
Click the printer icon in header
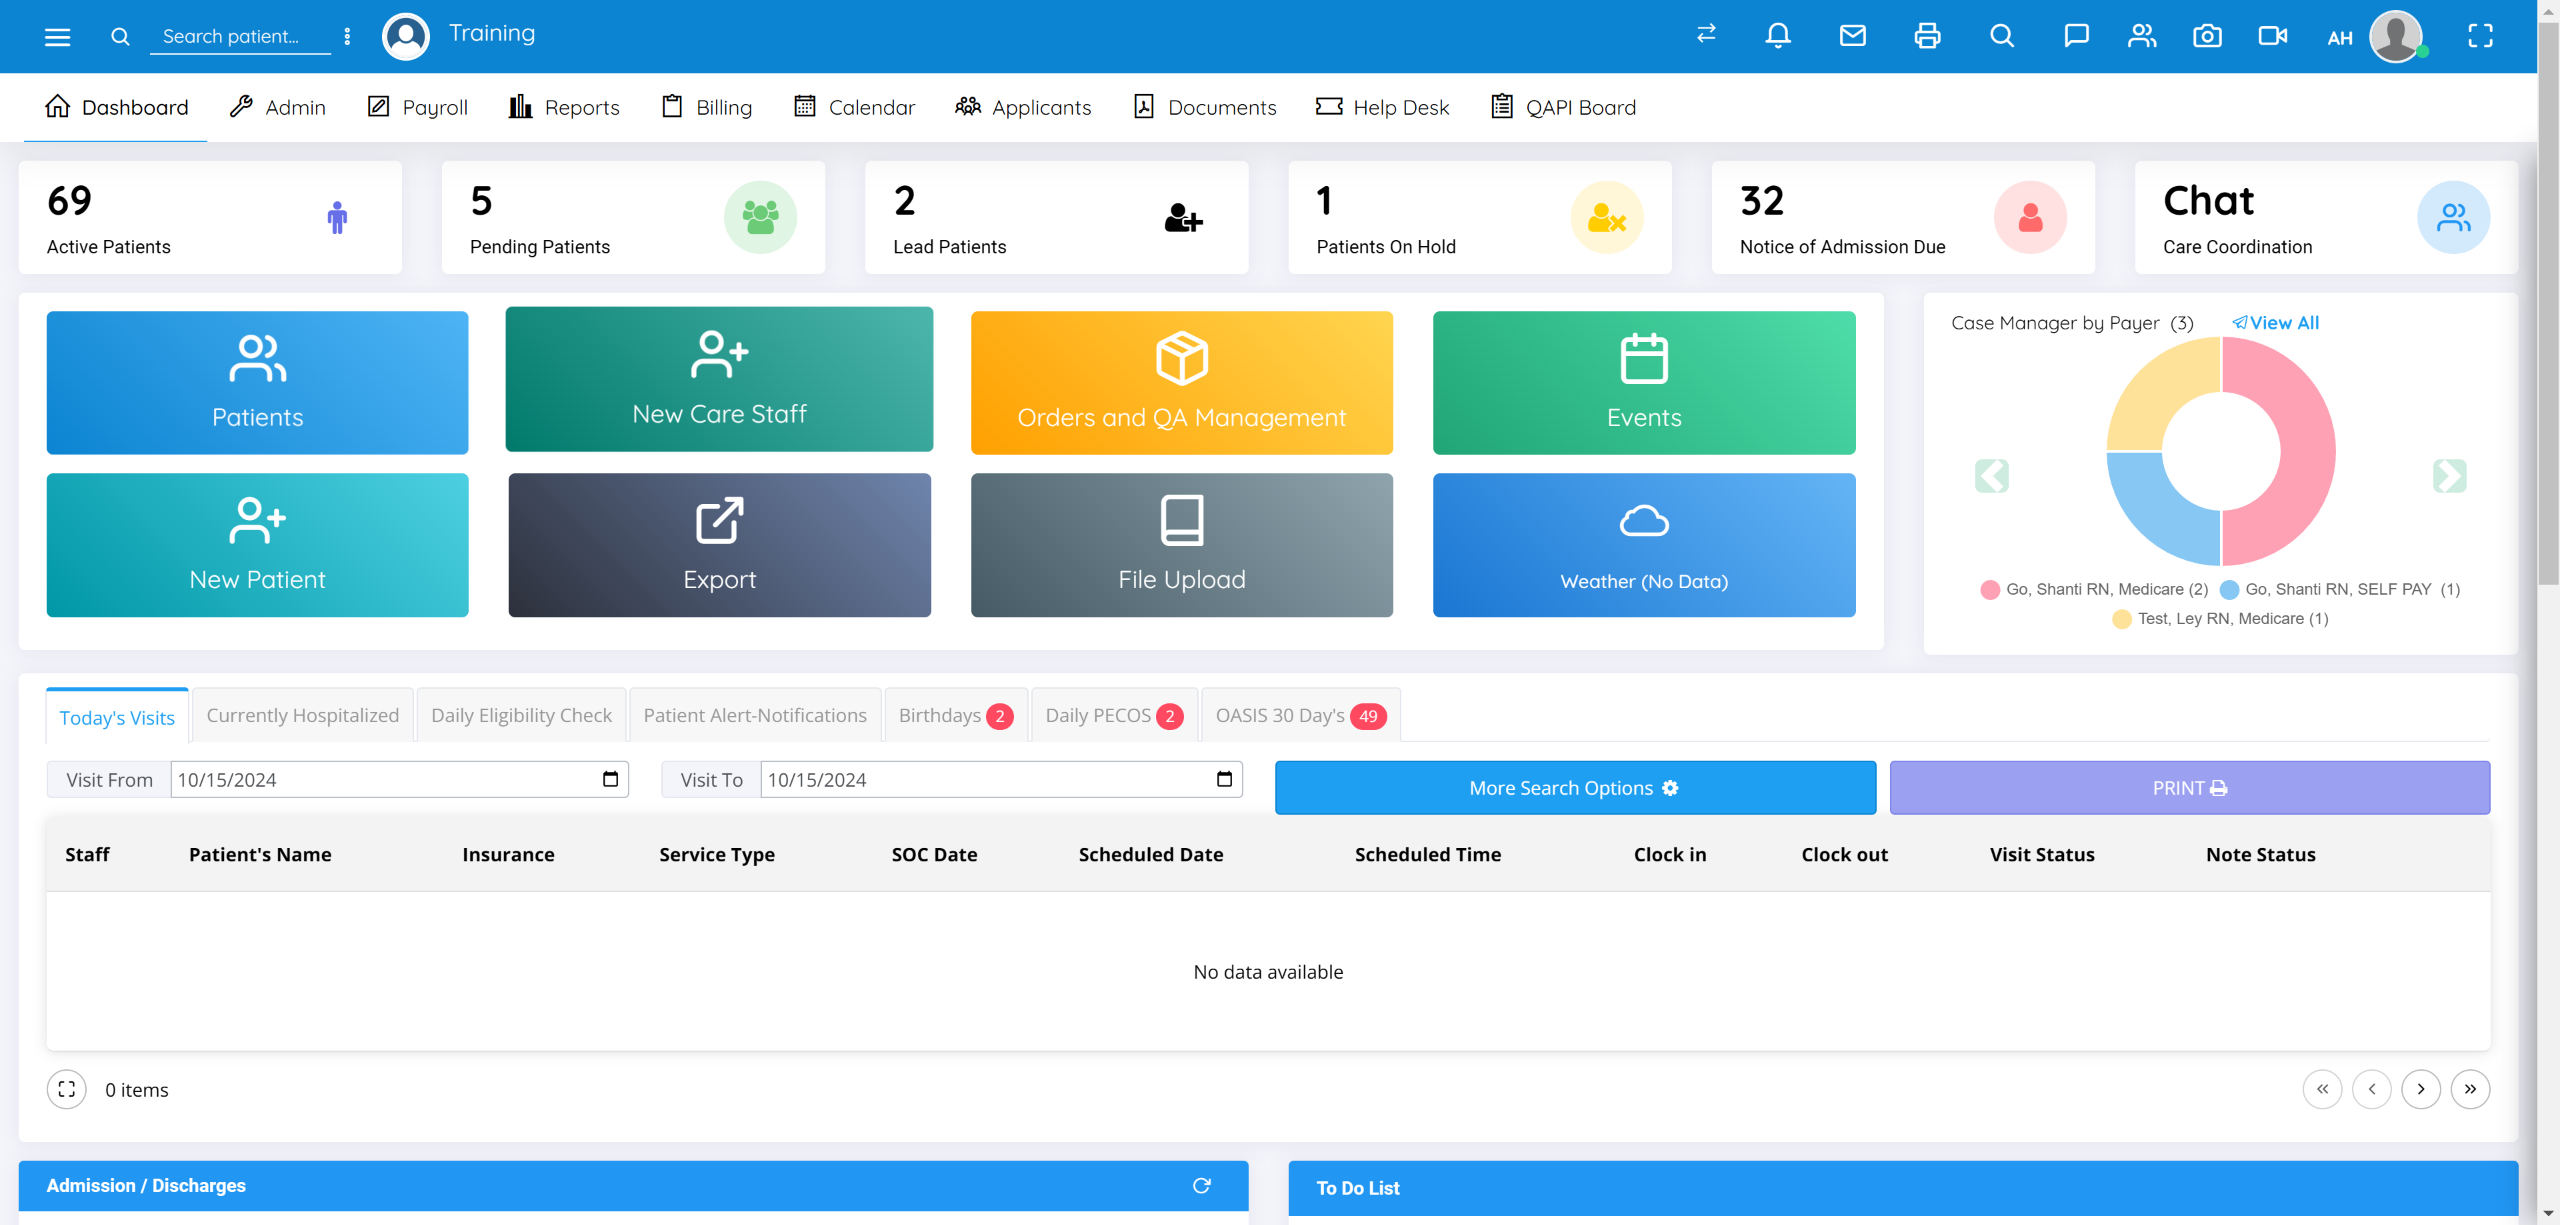(x=1927, y=36)
